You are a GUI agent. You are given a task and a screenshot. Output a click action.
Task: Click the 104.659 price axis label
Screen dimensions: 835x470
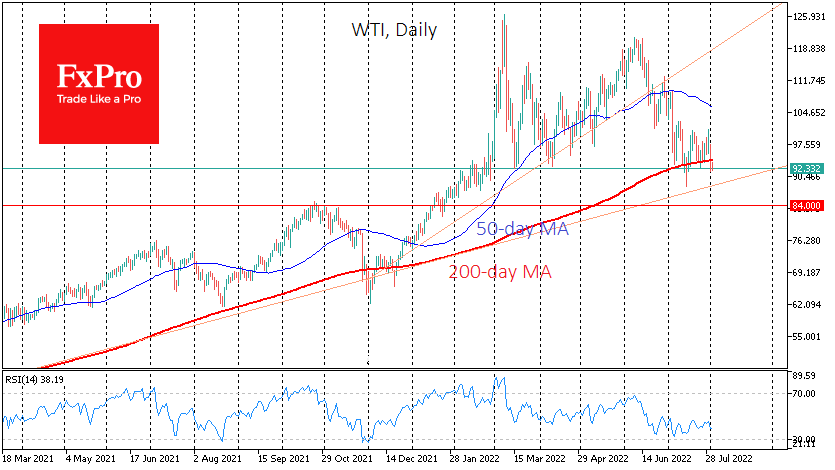[x=807, y=113]
